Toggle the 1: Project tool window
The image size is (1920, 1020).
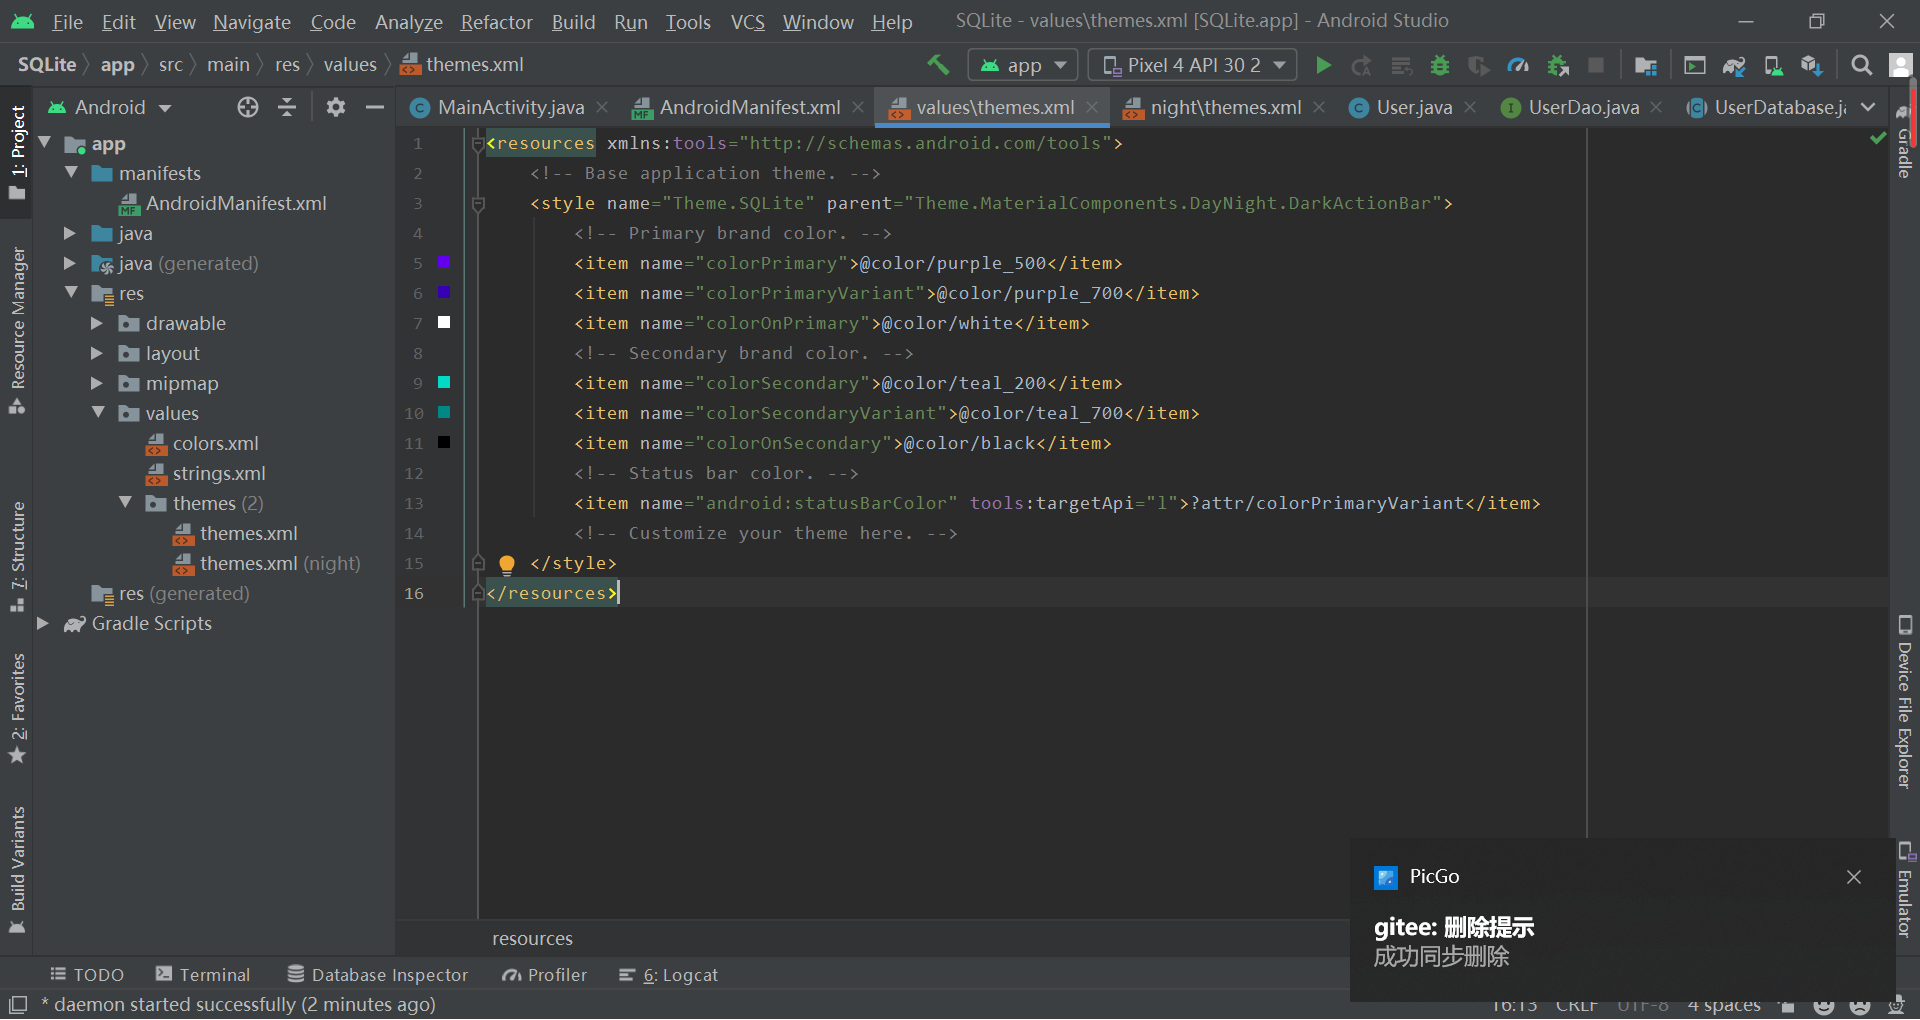(18, 152)
